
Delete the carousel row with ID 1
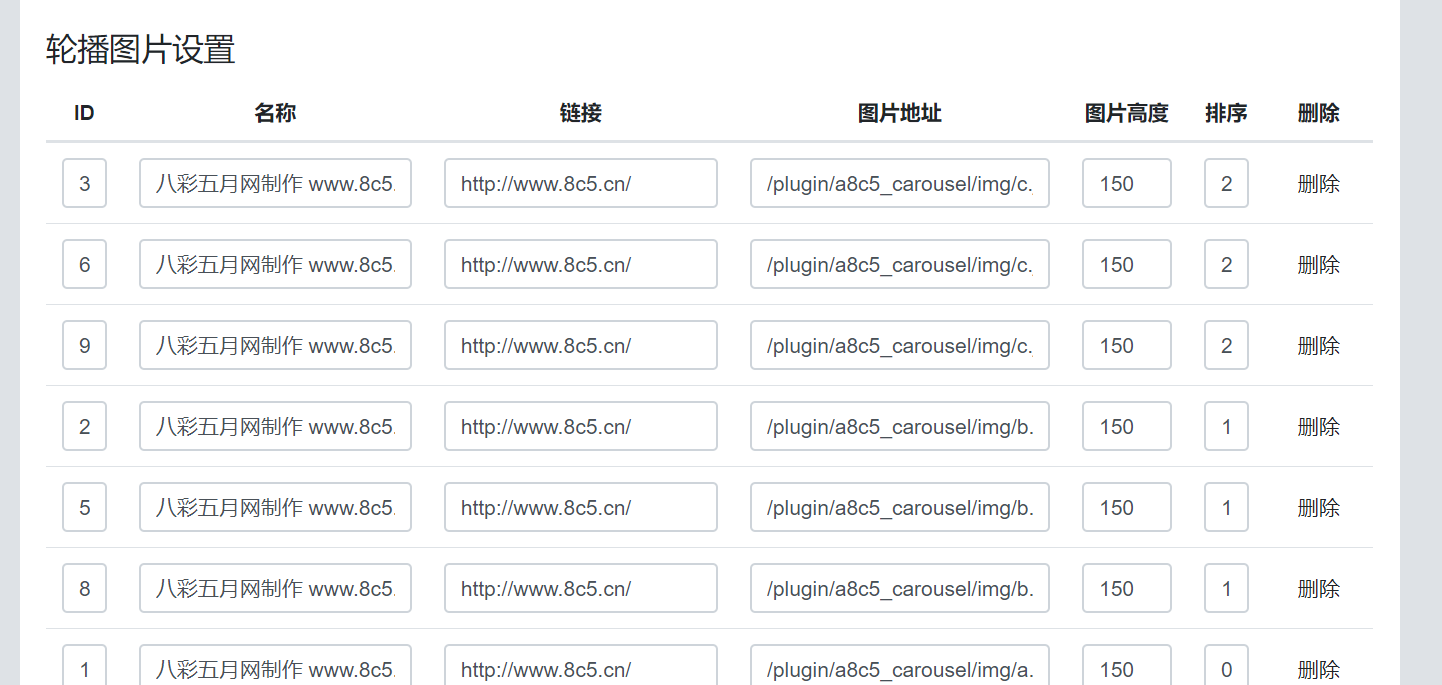click(x=1318, y=669)
